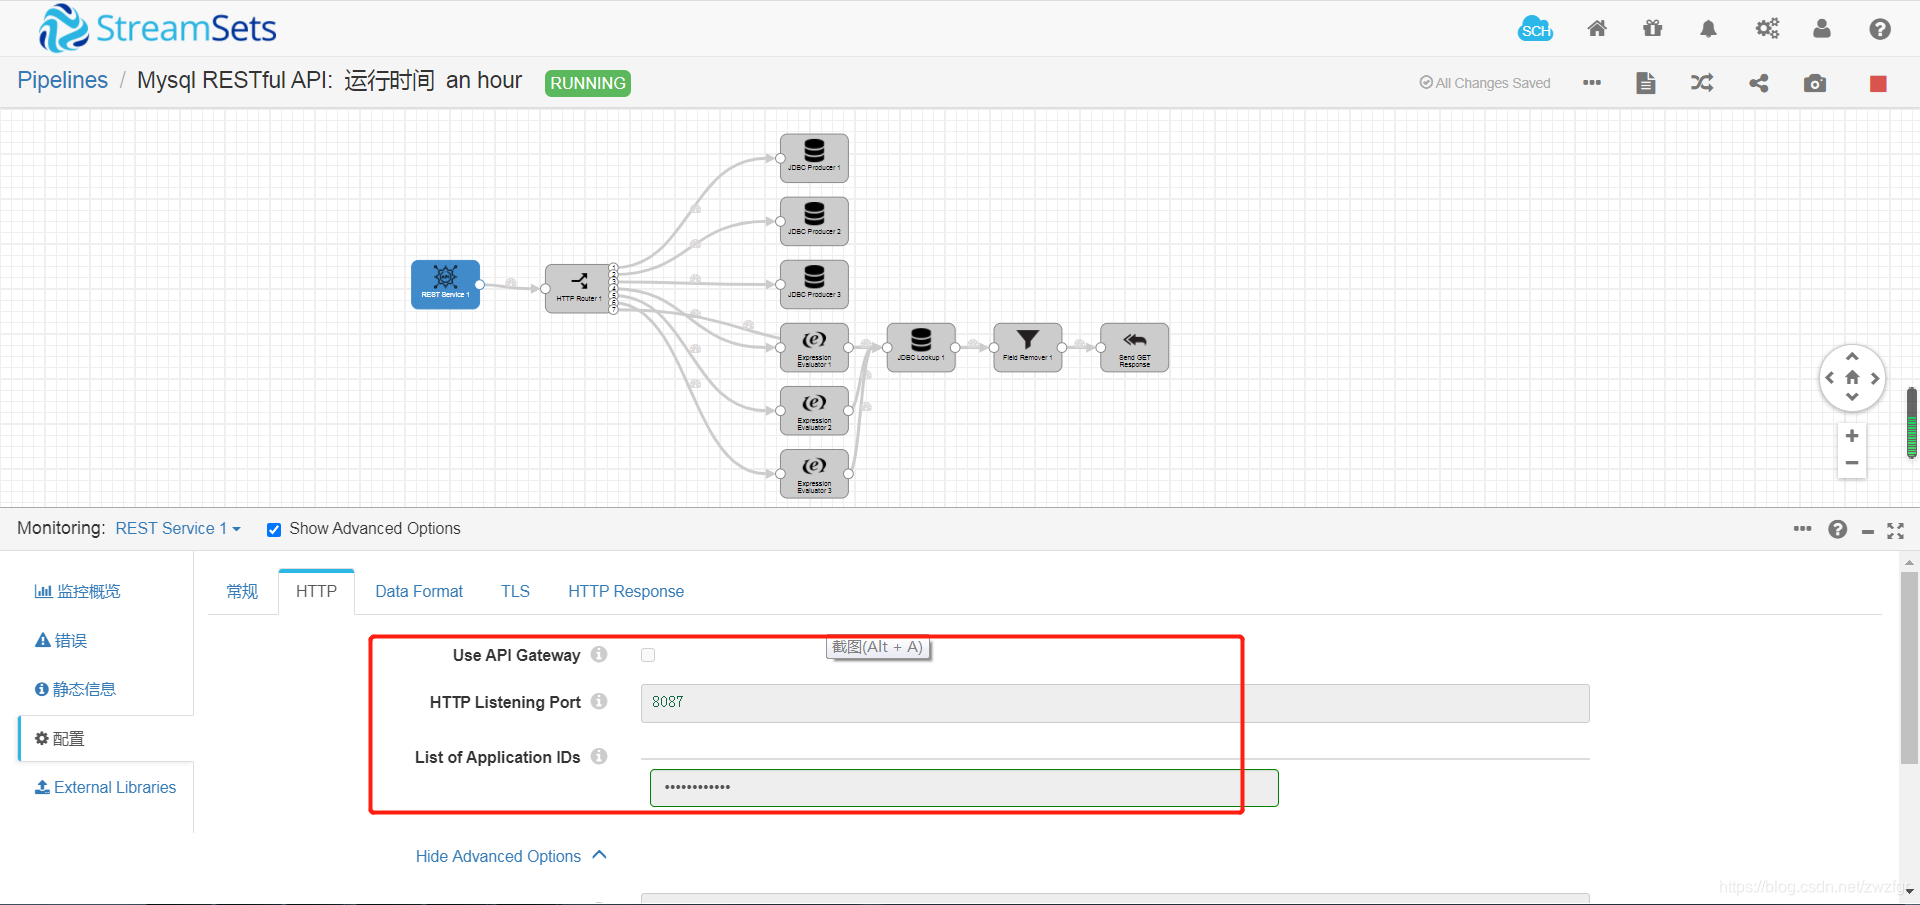Show info for Use API Gateway
This screenshot has height=905, width=1920.
click(599, 654)
